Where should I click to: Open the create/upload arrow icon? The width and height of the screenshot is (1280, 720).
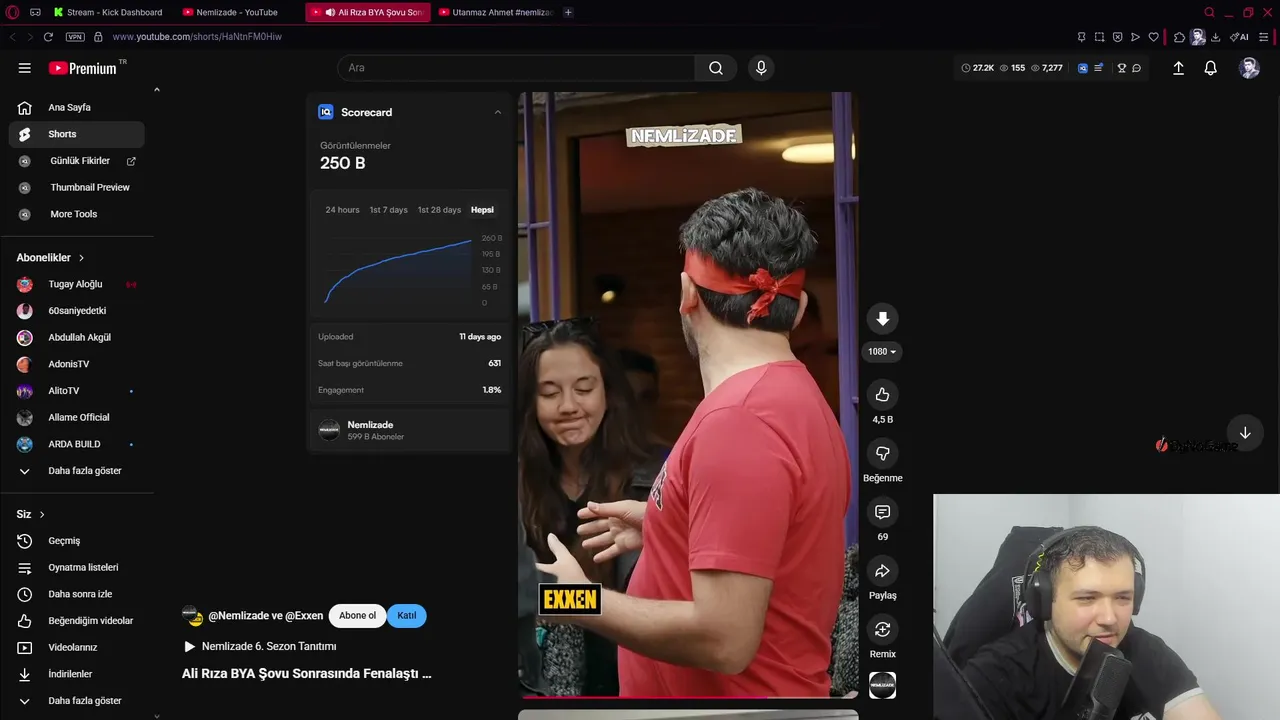(1178, 68)
